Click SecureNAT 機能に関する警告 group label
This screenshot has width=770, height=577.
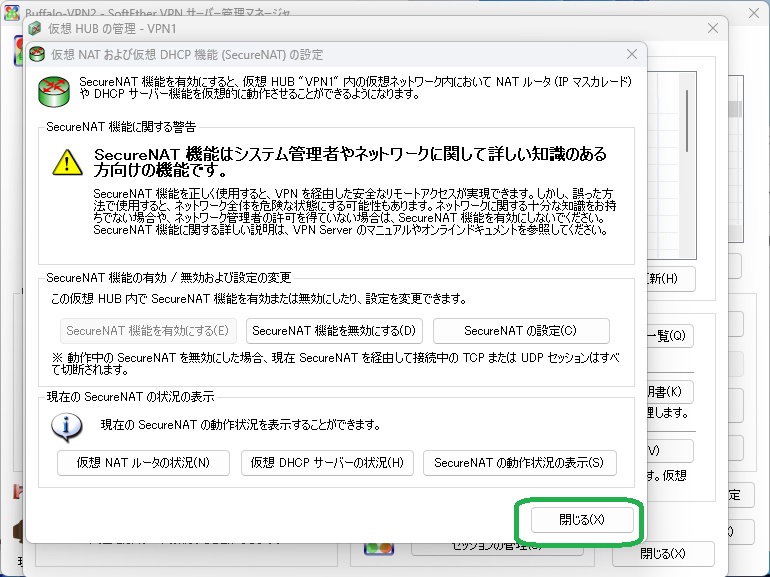[x=121, y=127]
